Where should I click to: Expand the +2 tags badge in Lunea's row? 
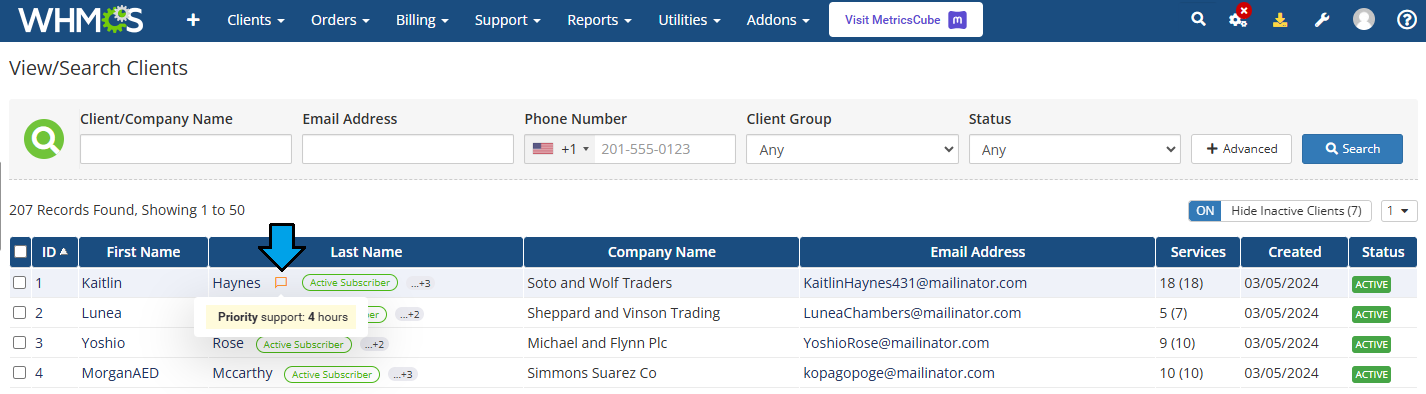pos(409,314)
